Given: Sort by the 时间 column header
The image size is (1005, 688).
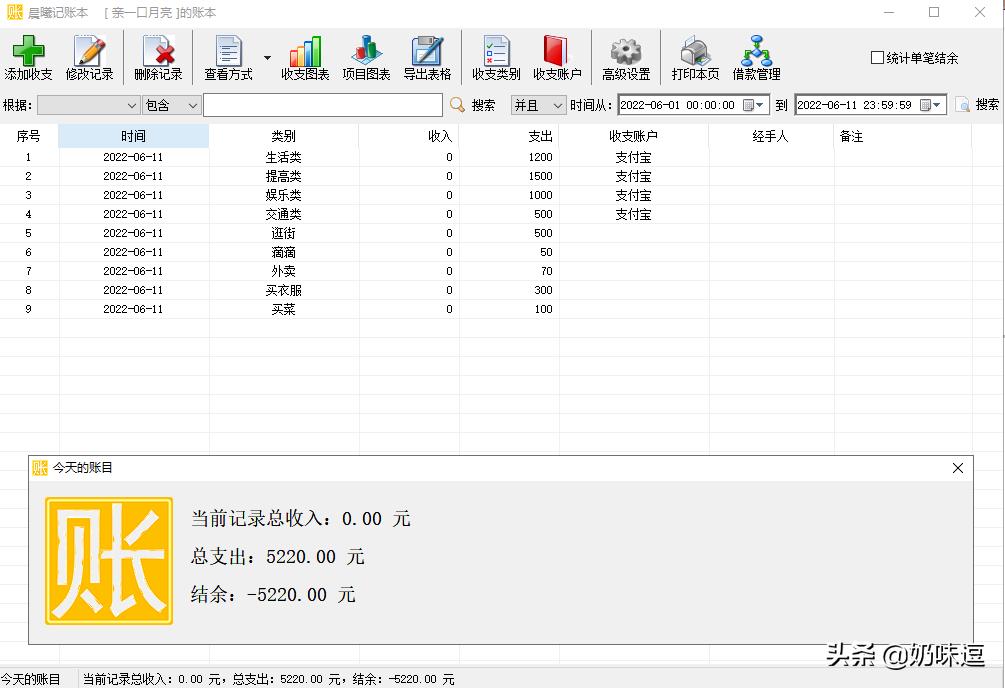Looking at the screenshot, I should pyautogui.click(x=133, y=136).
